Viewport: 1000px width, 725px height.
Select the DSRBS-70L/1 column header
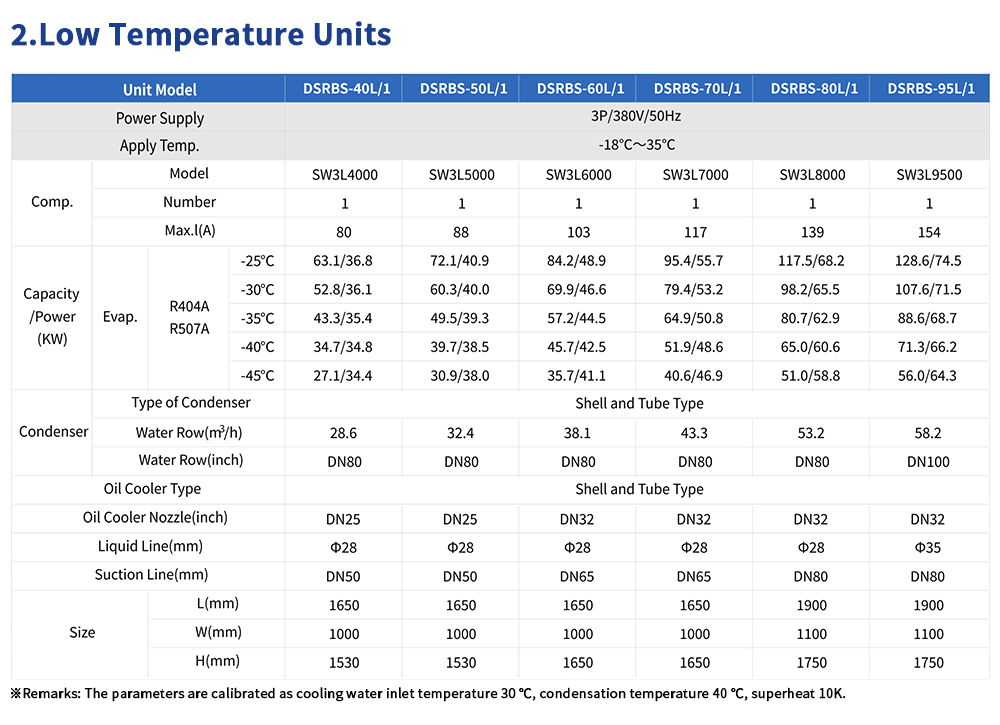697,89
